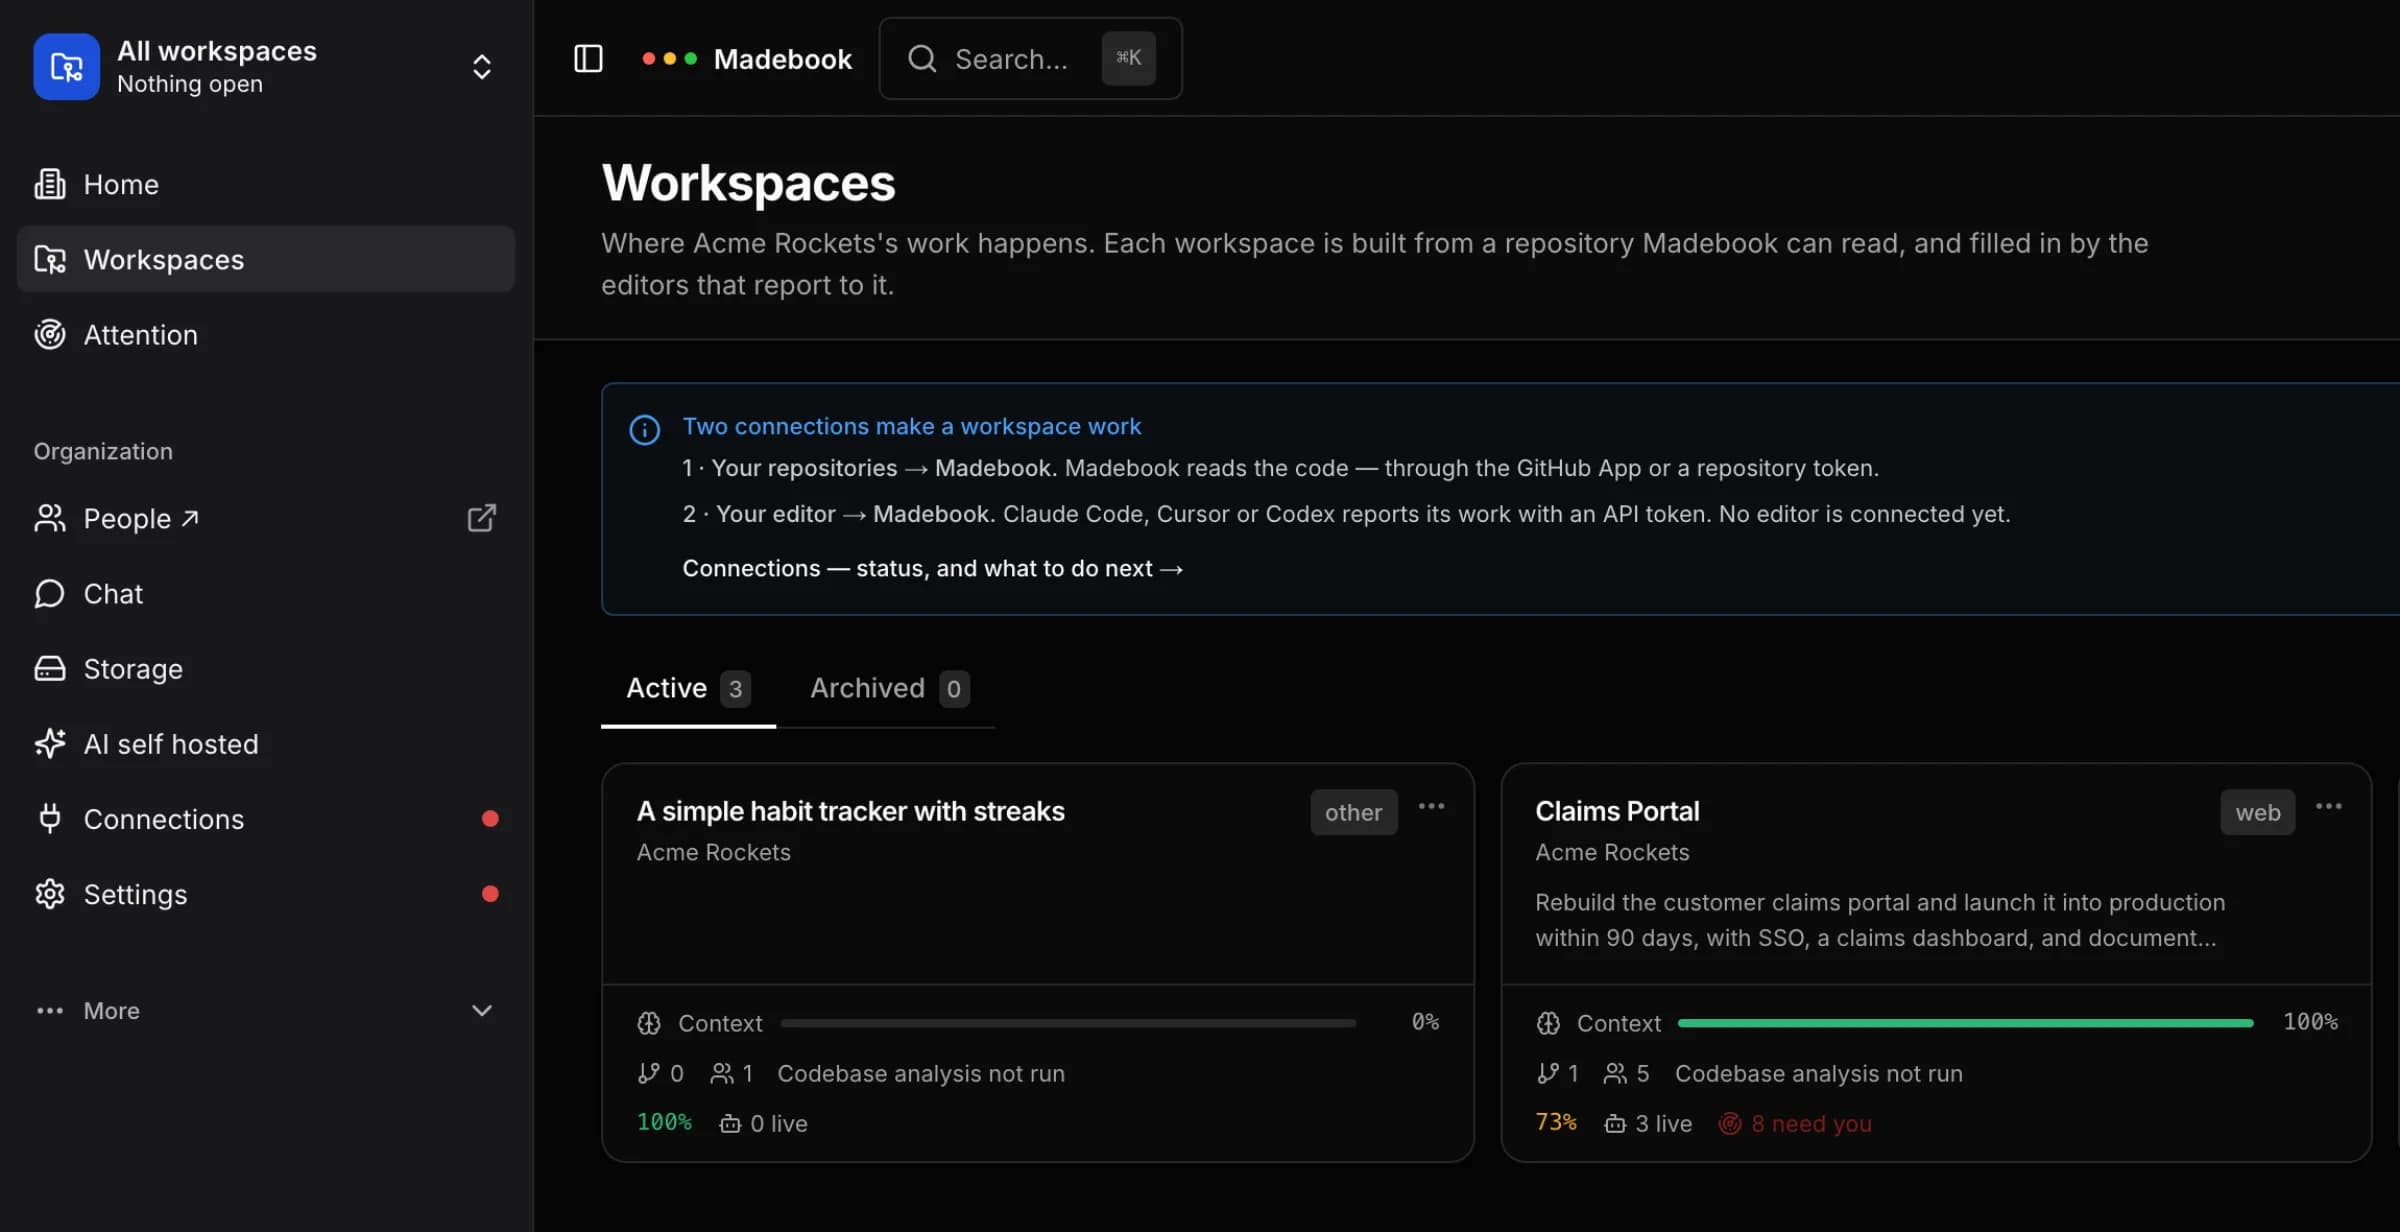The height and width of the screenshot is (1232, 2400).
Task: Click the external link icon beside People
Action: (x=481, y=518)
